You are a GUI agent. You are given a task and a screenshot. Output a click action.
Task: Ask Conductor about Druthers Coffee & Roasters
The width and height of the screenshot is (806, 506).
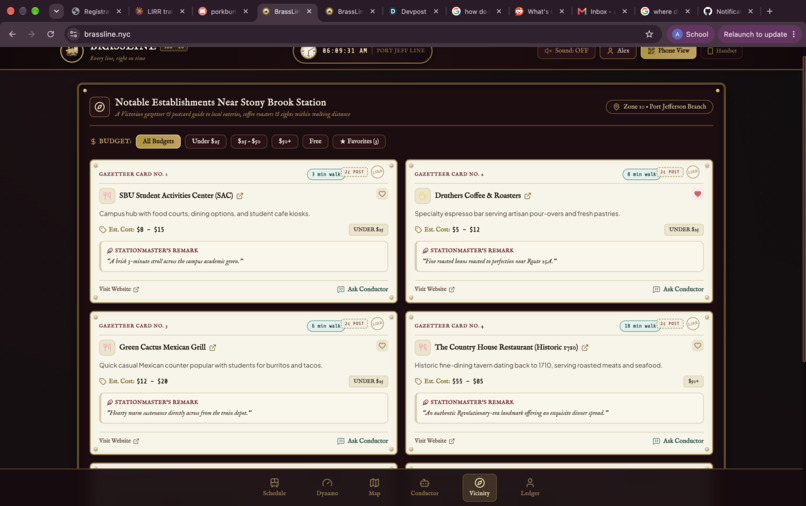pyautogui.click(x=678, y=289)
